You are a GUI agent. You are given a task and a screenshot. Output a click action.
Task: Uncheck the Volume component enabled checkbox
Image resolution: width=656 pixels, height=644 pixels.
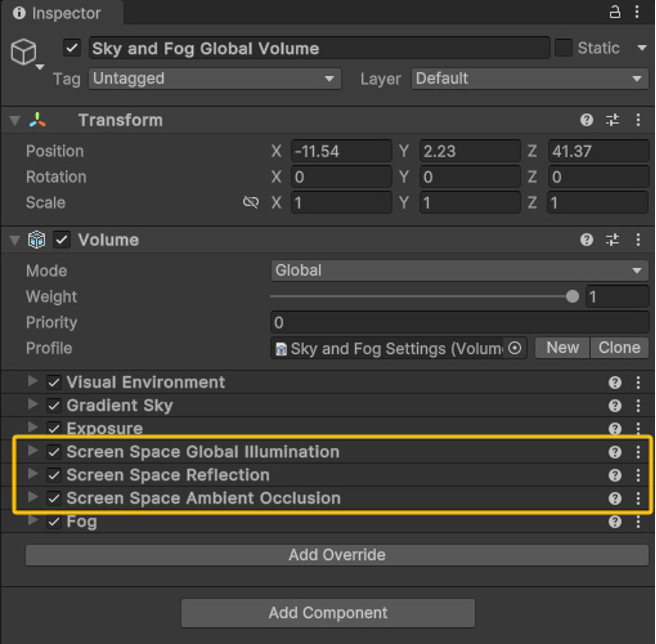(62, 240)
